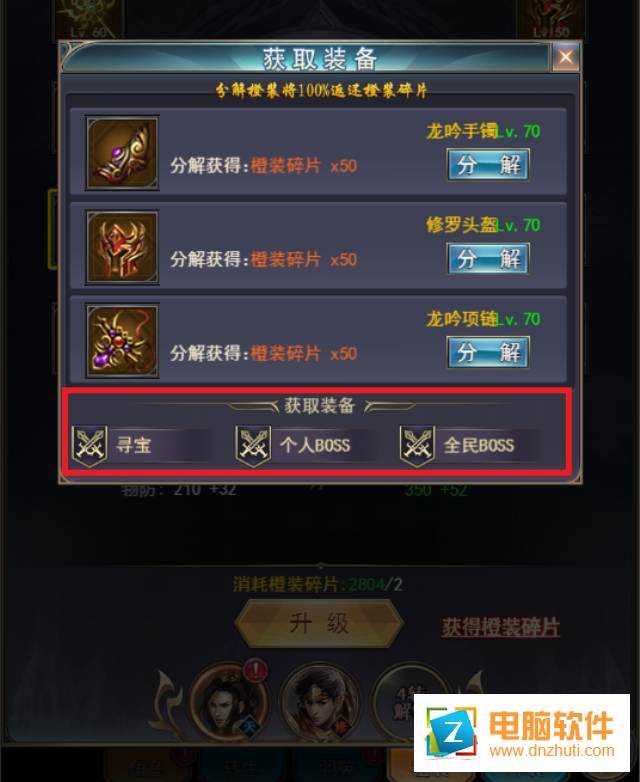Click the crossed swords icon beside 个人BOSS

coord(253,445)
